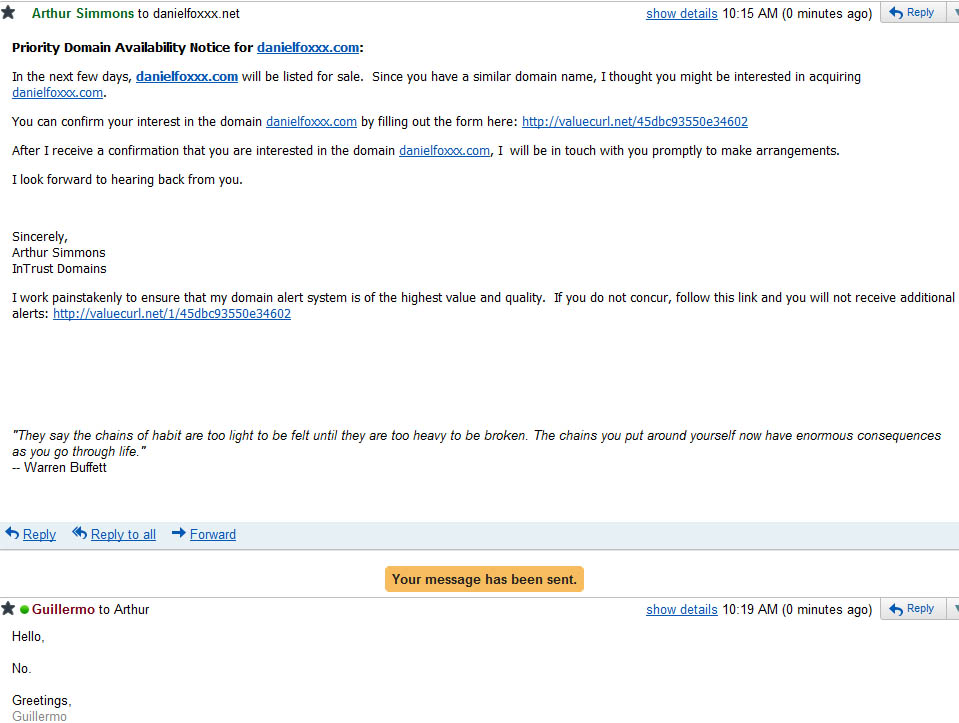959x723 pixels.
Task: Open reply options dropdown arrow on Guillermo's message
Action: coord(953,609)
